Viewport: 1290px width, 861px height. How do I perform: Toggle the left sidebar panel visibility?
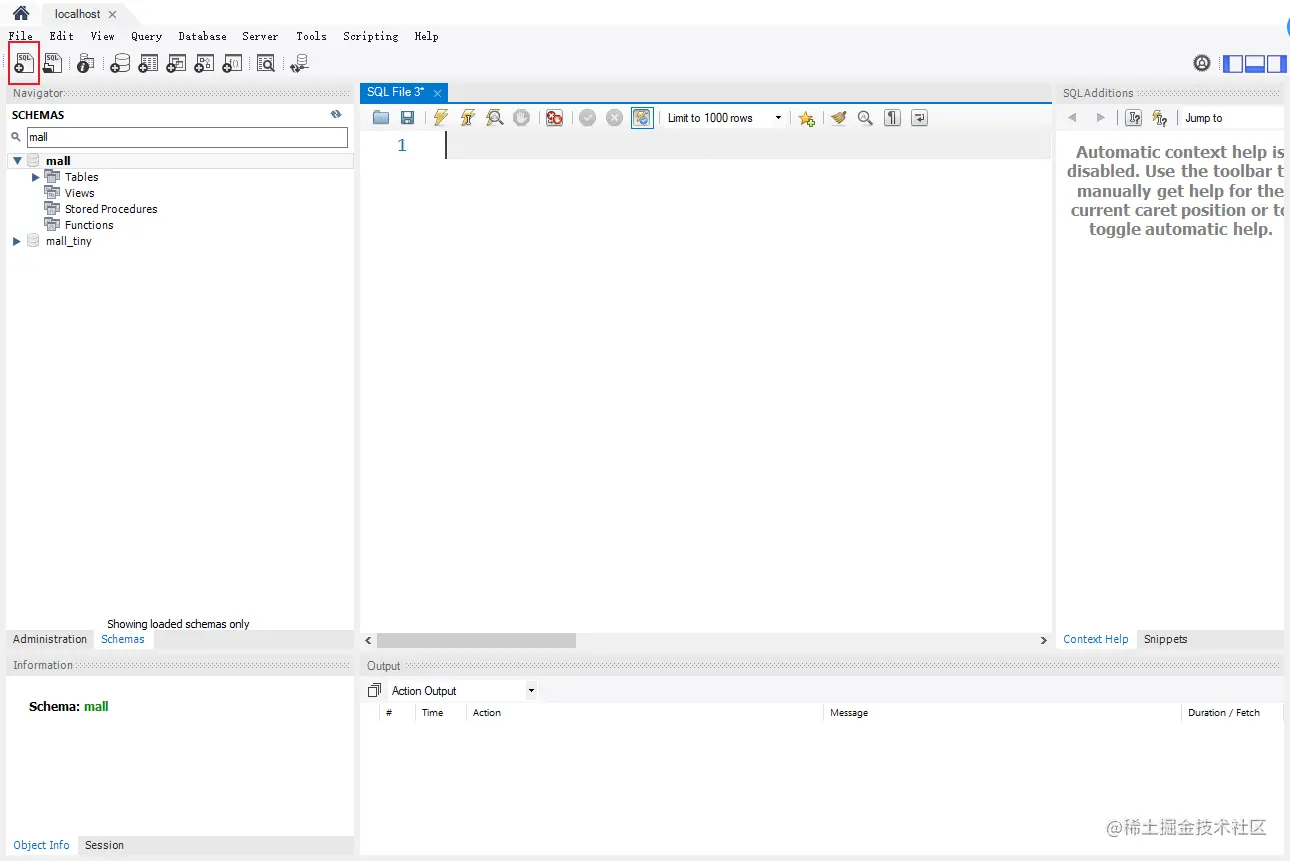(1233, 63)
